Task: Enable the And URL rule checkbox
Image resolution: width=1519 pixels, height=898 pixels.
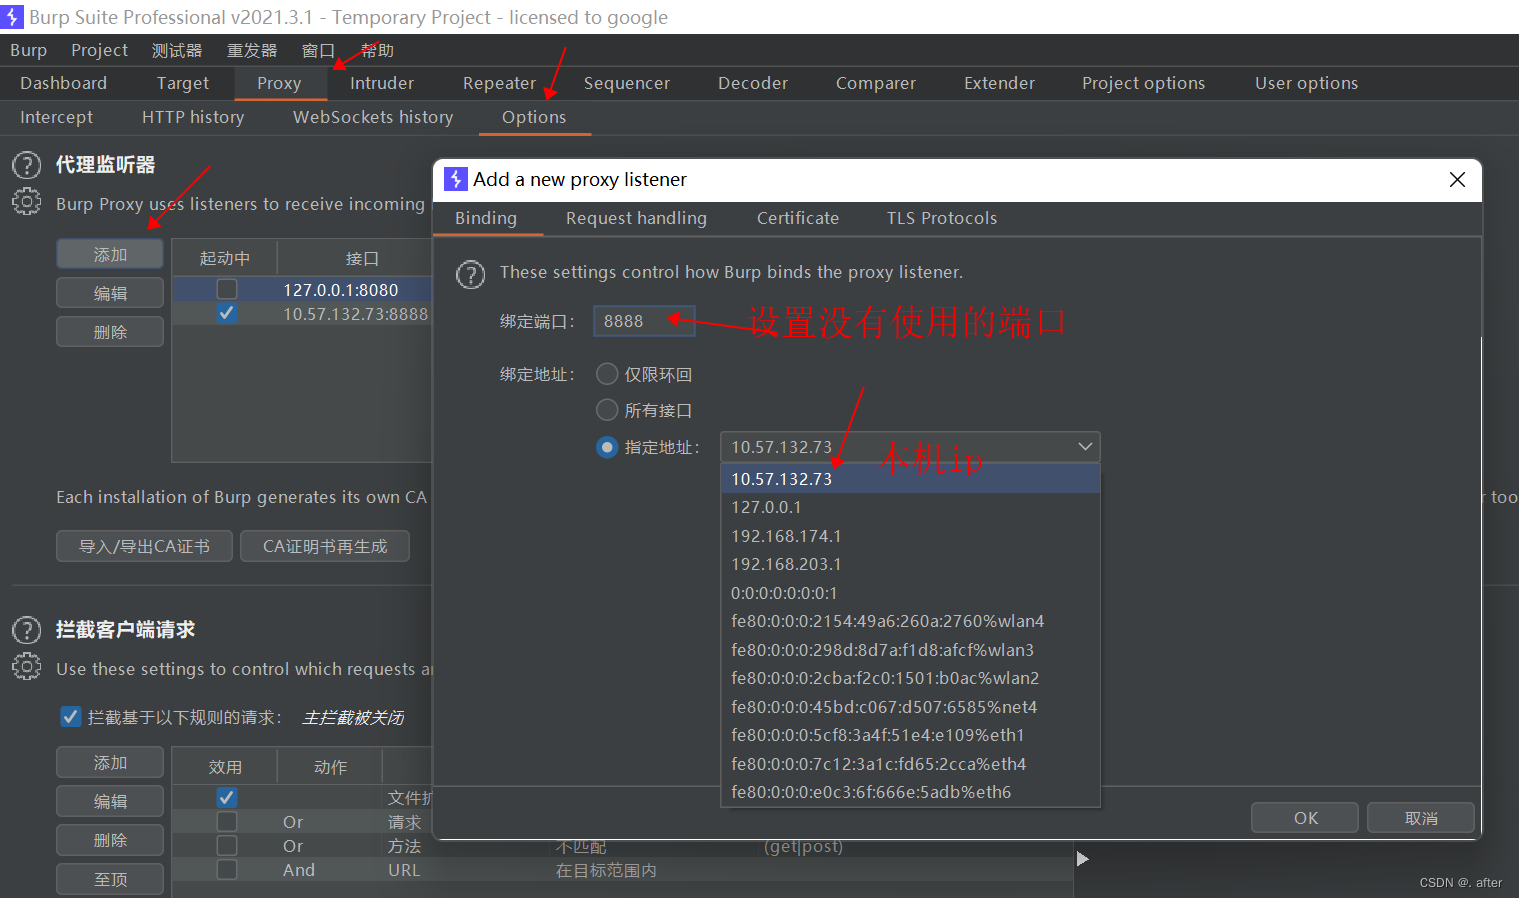Action: [x=227, y=869]
